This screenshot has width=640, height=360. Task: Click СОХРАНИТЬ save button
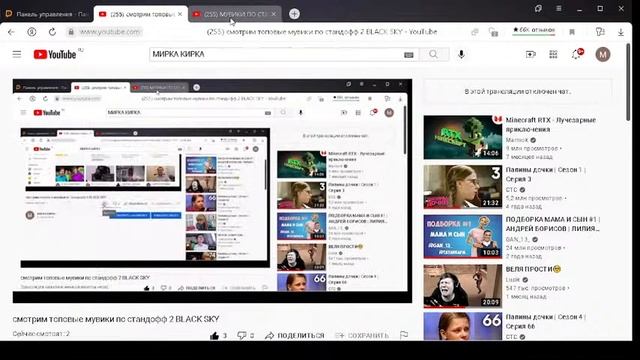[362, 336]
